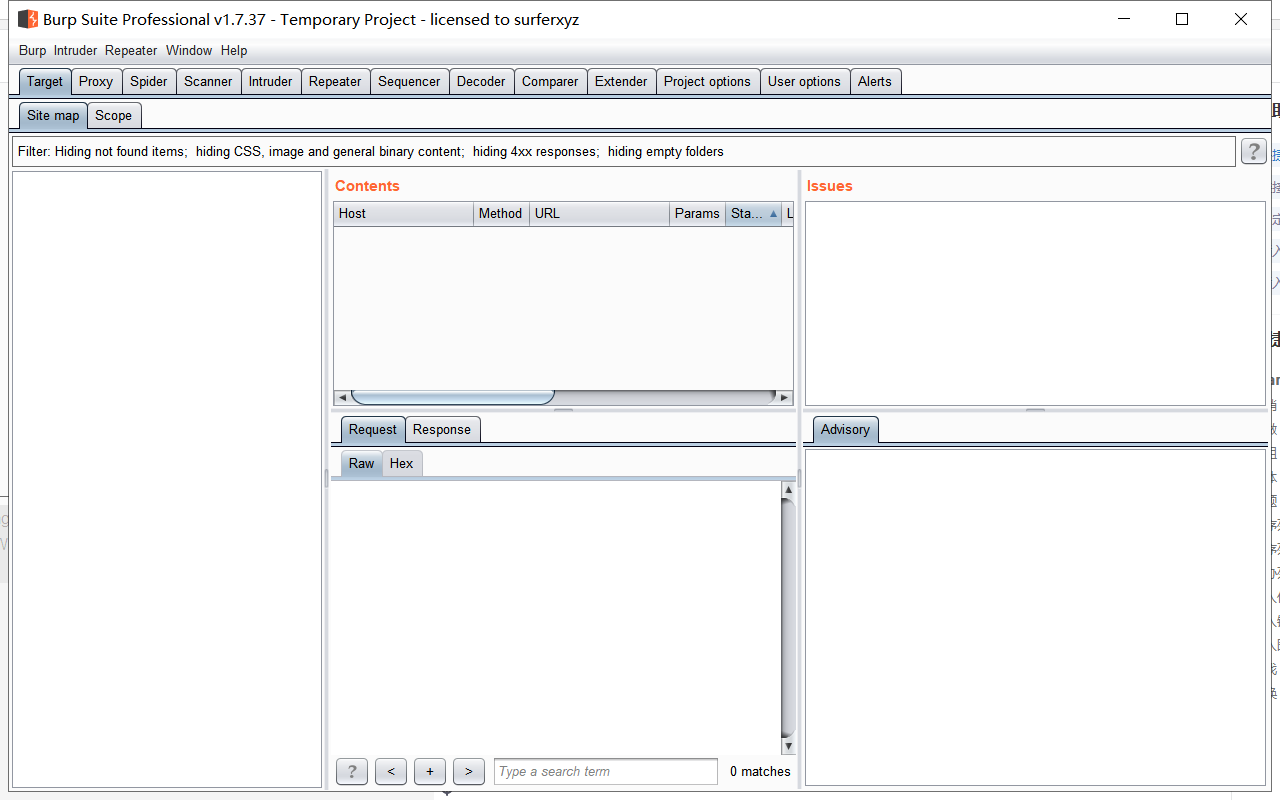Image resolution: width=1280 pixels, height=800 pixels.
Task: Click the Burp Suite logo icon in title bar
Action: click(x=28, y=19)
